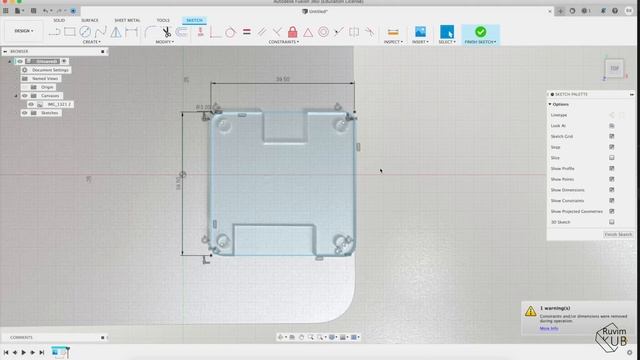The width and height of the screenshot is (640, 360).
Task: Select the Spline sketch tool
Action: point(100,32)
